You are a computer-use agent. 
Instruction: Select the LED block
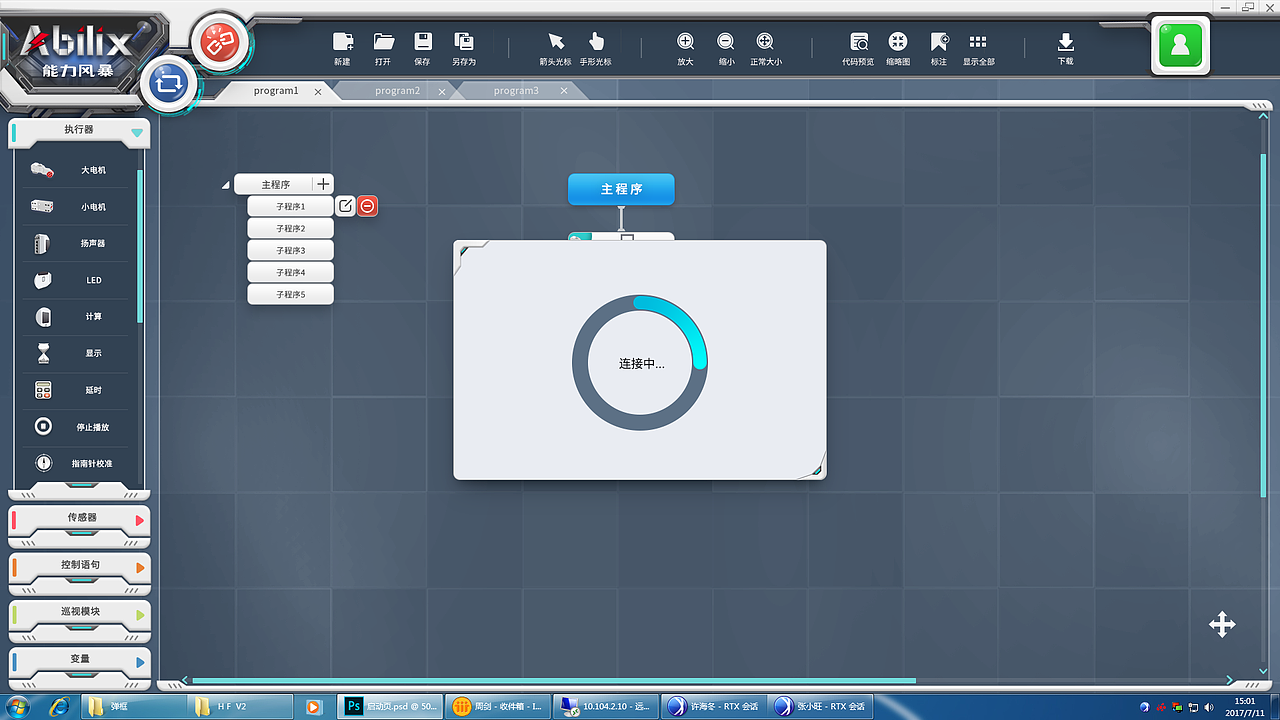coord(78,280)
